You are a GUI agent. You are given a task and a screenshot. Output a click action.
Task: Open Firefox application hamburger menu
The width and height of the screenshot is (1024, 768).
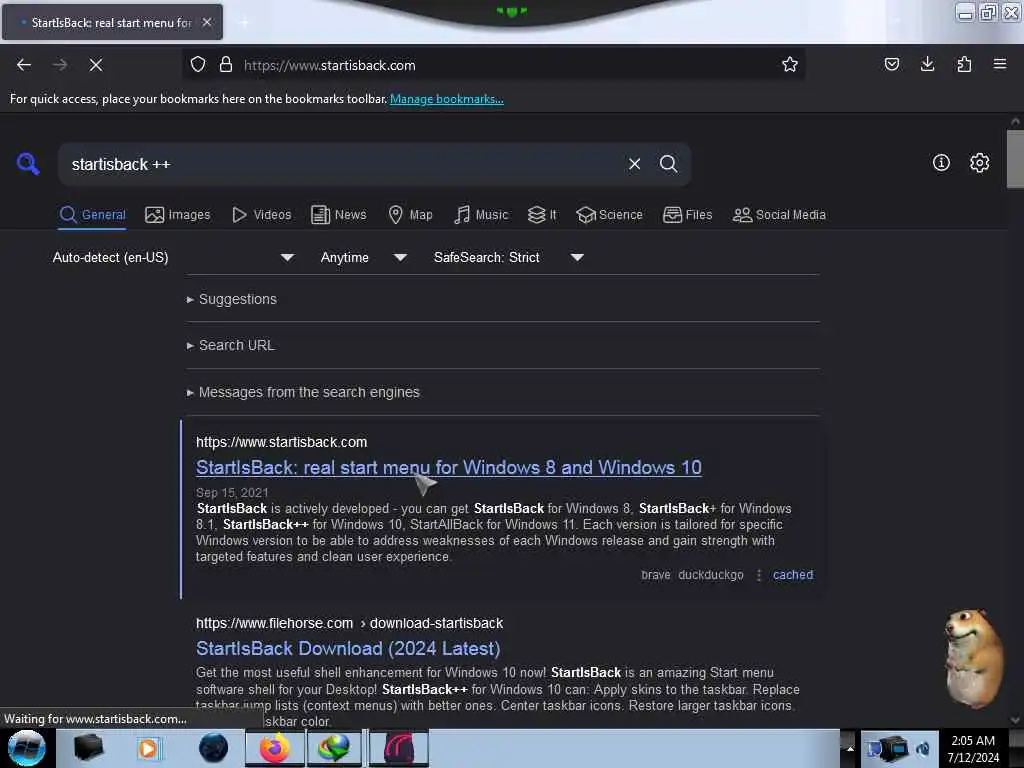point(999,65)
